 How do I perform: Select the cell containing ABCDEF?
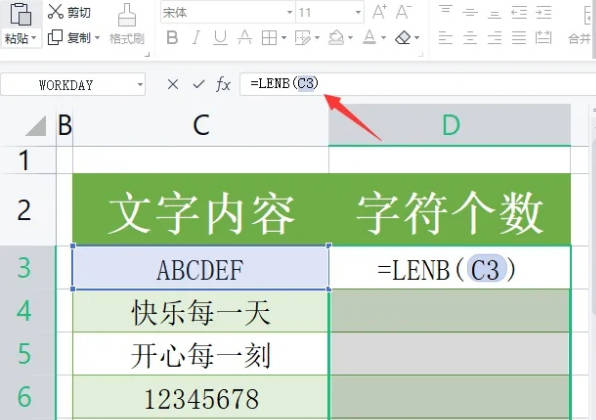(x=201, y=268)
